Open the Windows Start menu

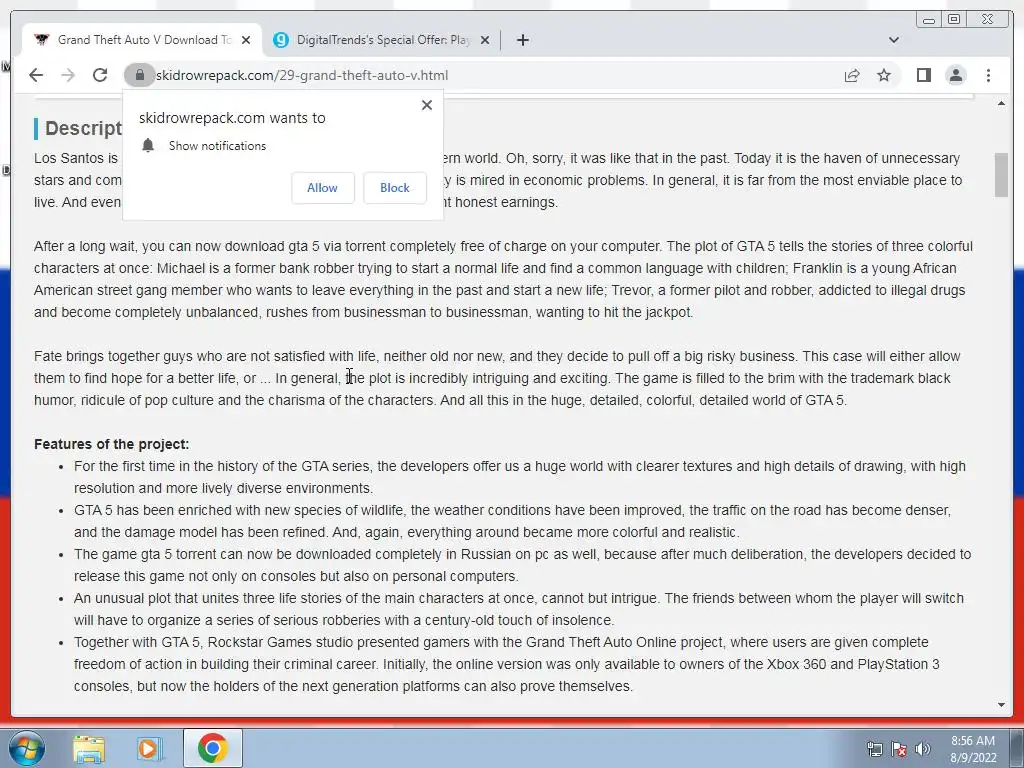(27, 748)
